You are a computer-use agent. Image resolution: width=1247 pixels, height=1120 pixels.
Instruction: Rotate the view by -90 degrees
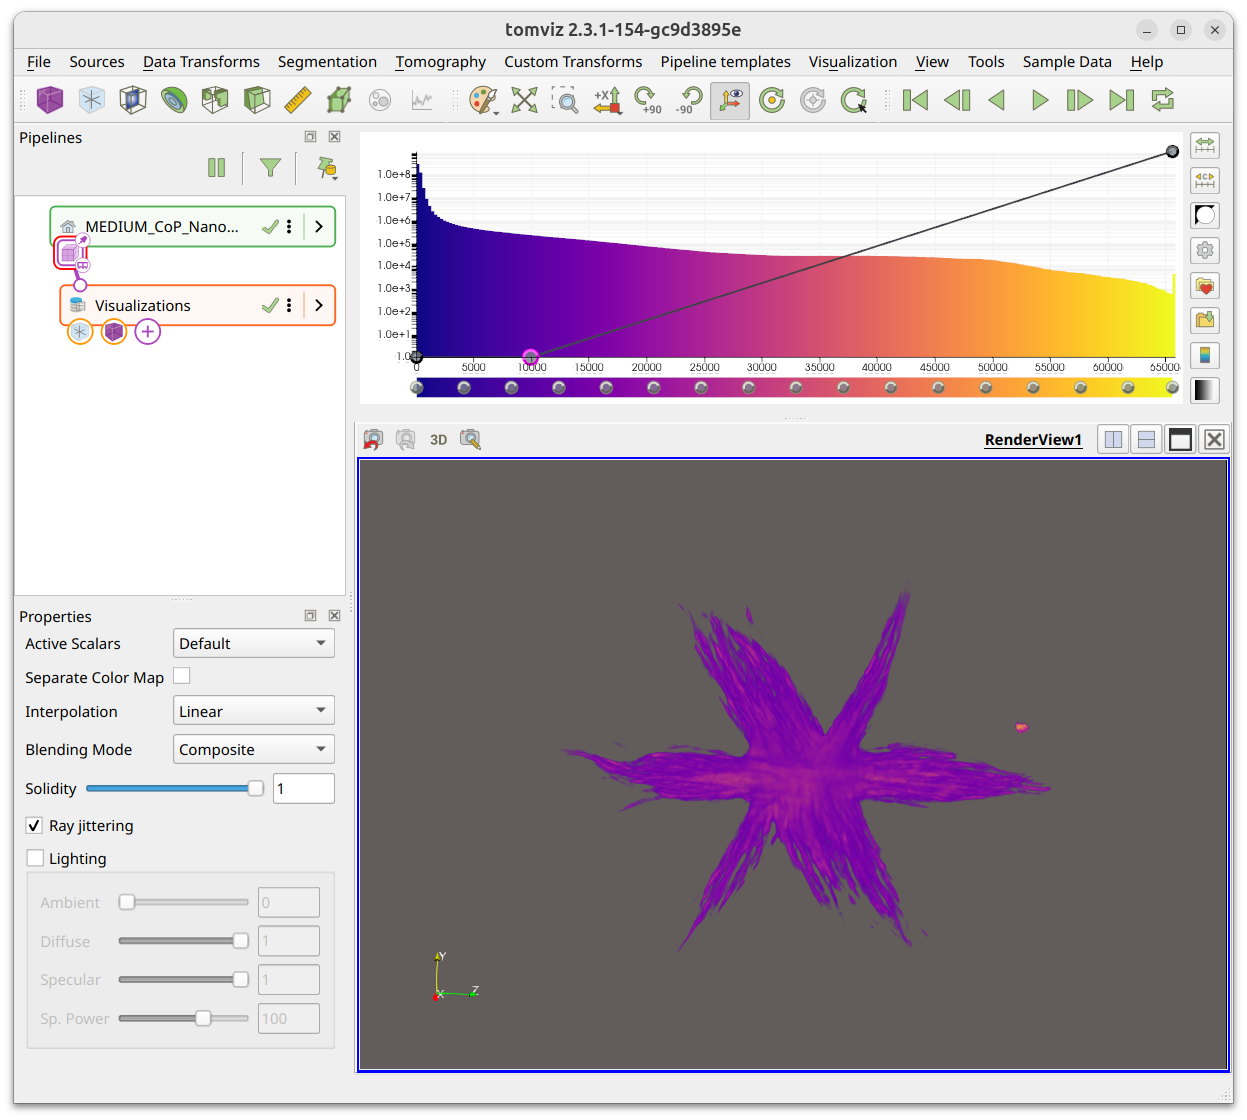pyautogui.click(x=689, y=100)
